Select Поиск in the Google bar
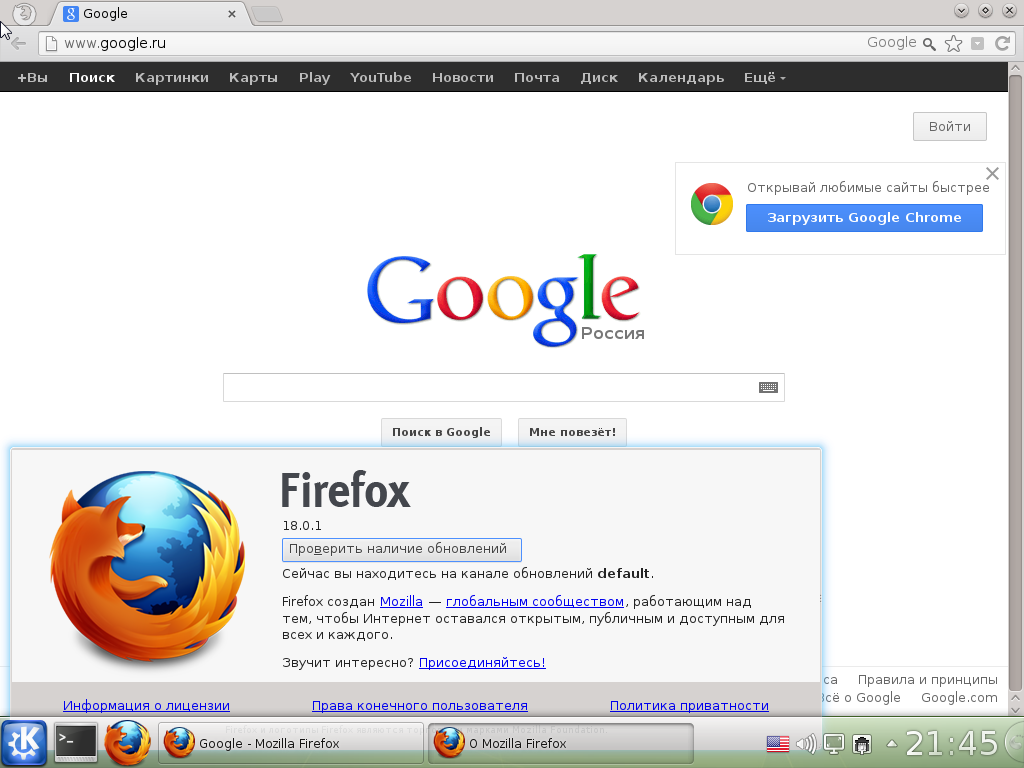This screenshot has height=768, width=1024. click(x=92, y=78)
